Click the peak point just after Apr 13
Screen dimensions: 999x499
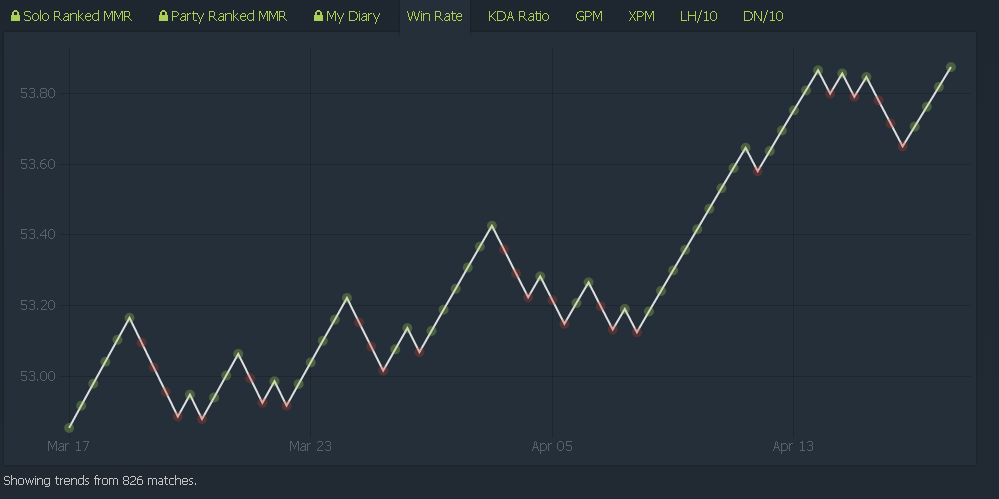pos(818,70)
